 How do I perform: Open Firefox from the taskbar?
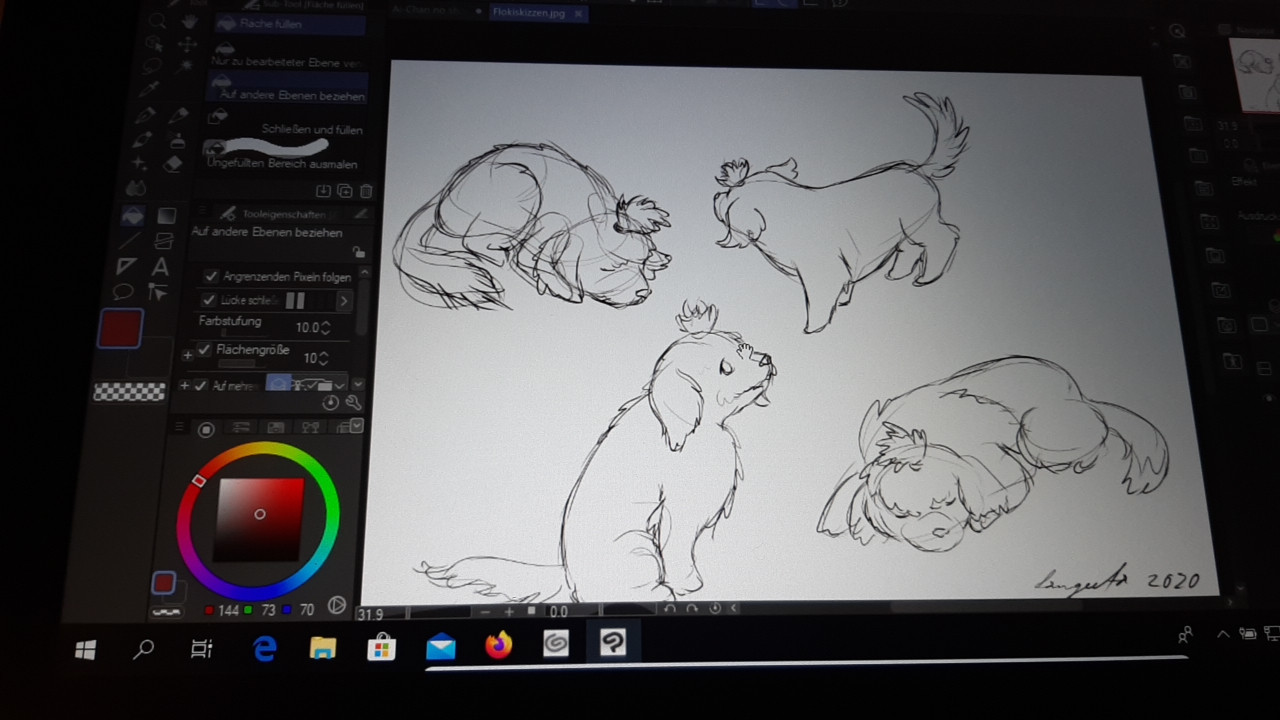(x=498, y=647)
